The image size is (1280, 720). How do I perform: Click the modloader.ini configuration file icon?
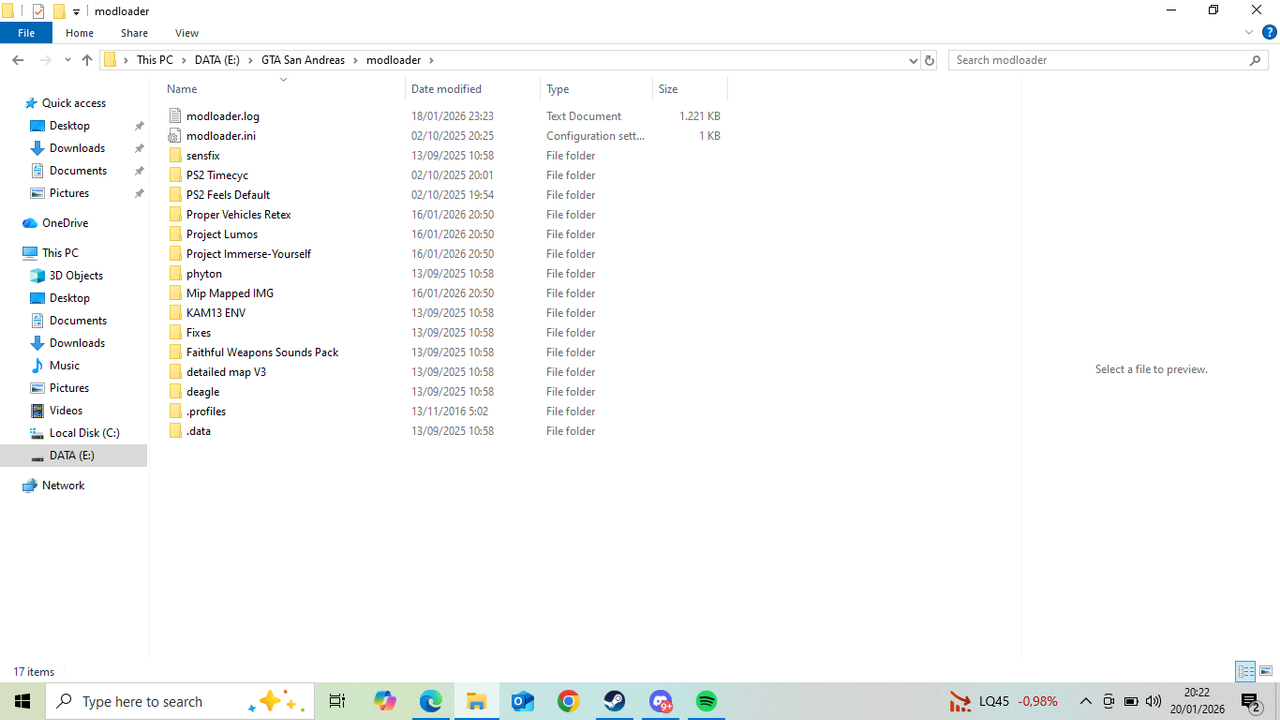(x=175, y=136)
